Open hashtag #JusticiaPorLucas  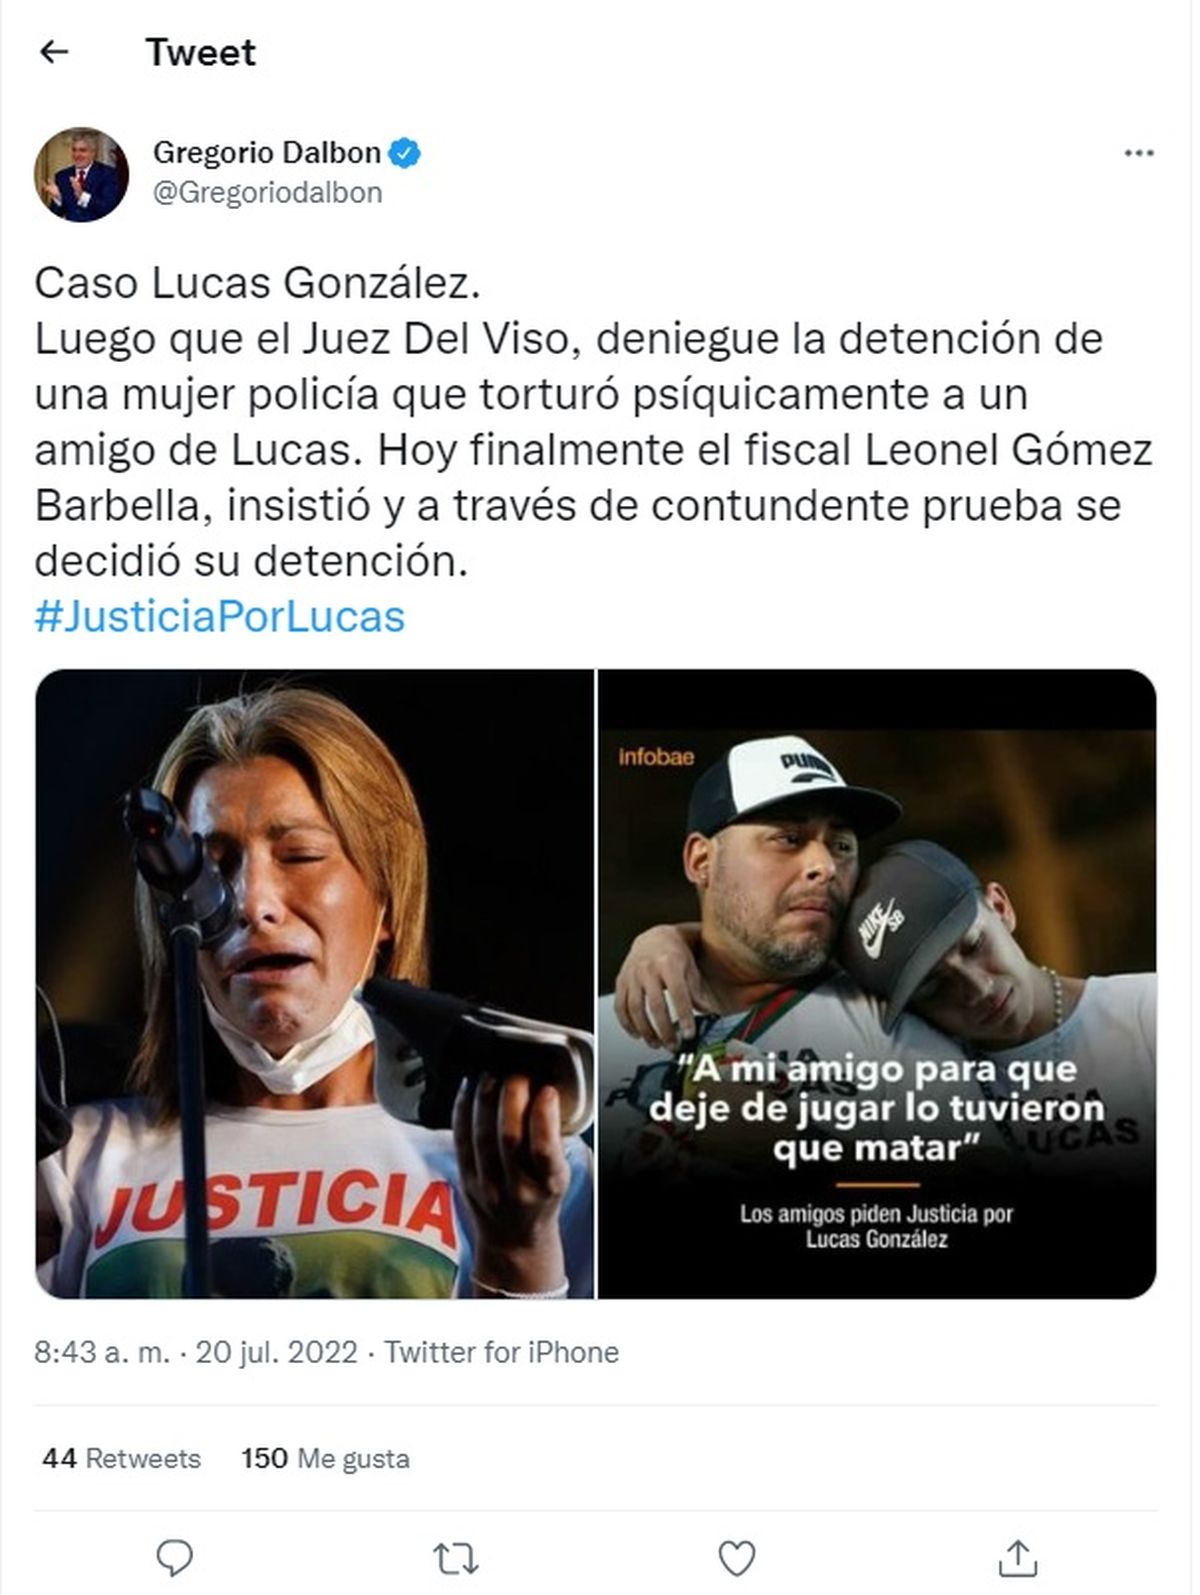[220, 616]
